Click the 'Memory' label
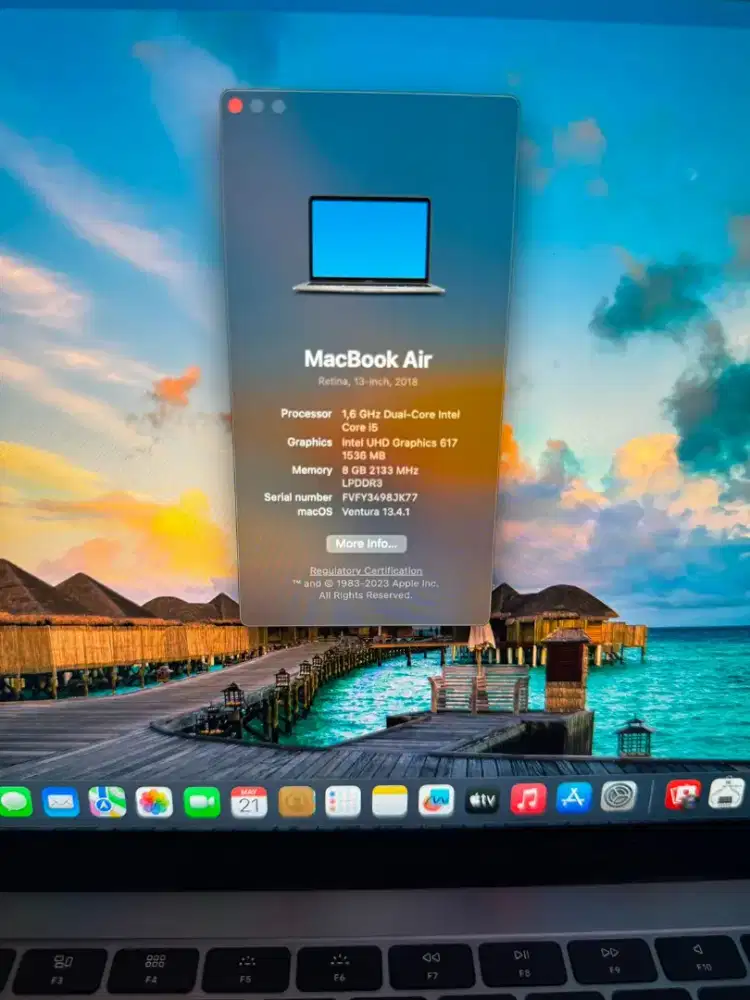750x1000 pixels. click(312, 470)
